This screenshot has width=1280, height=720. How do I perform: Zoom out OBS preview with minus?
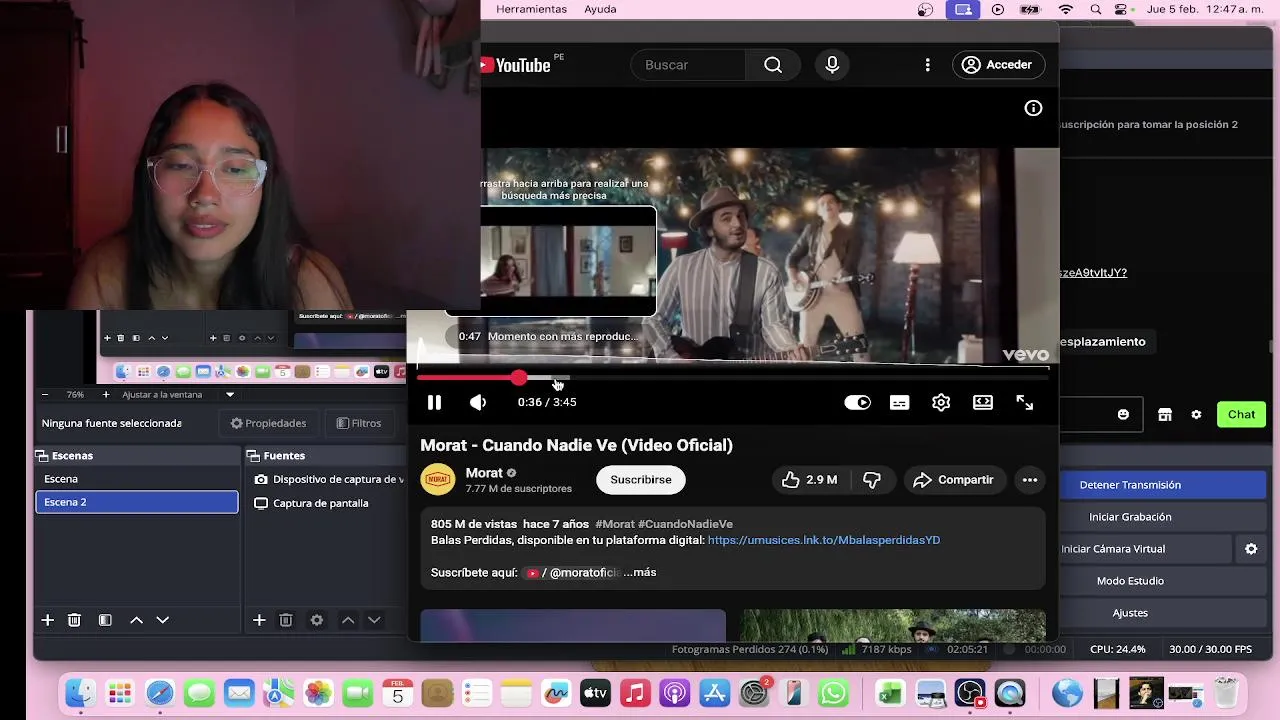(45, 395)
